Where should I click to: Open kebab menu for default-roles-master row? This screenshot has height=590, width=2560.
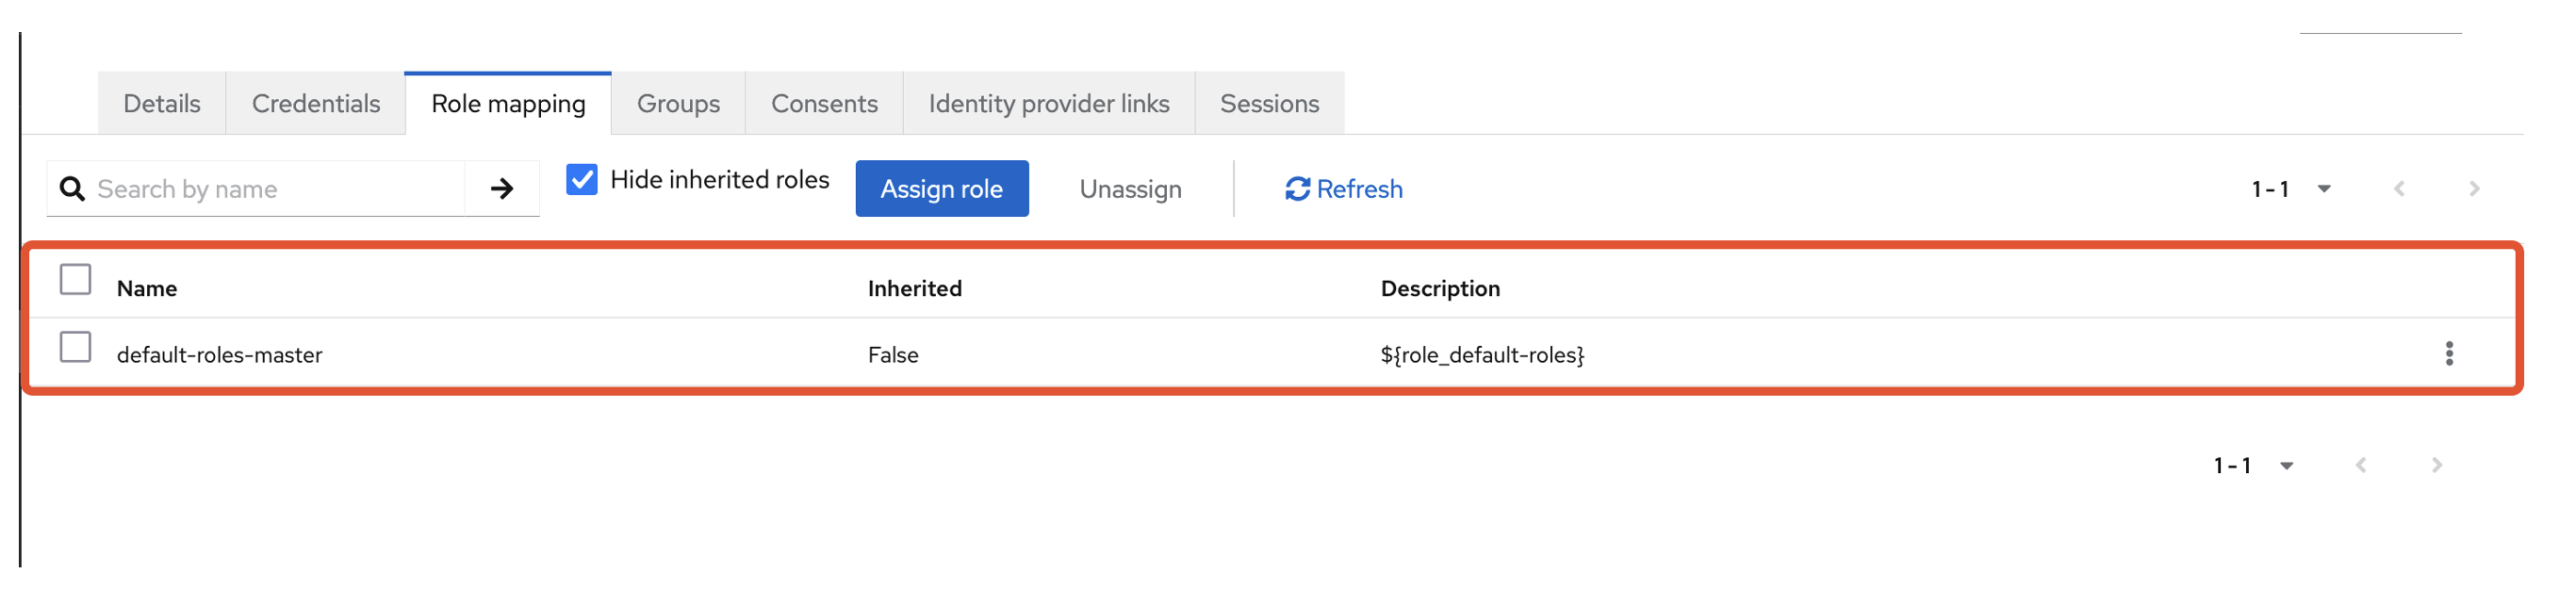coord(2448,353)
